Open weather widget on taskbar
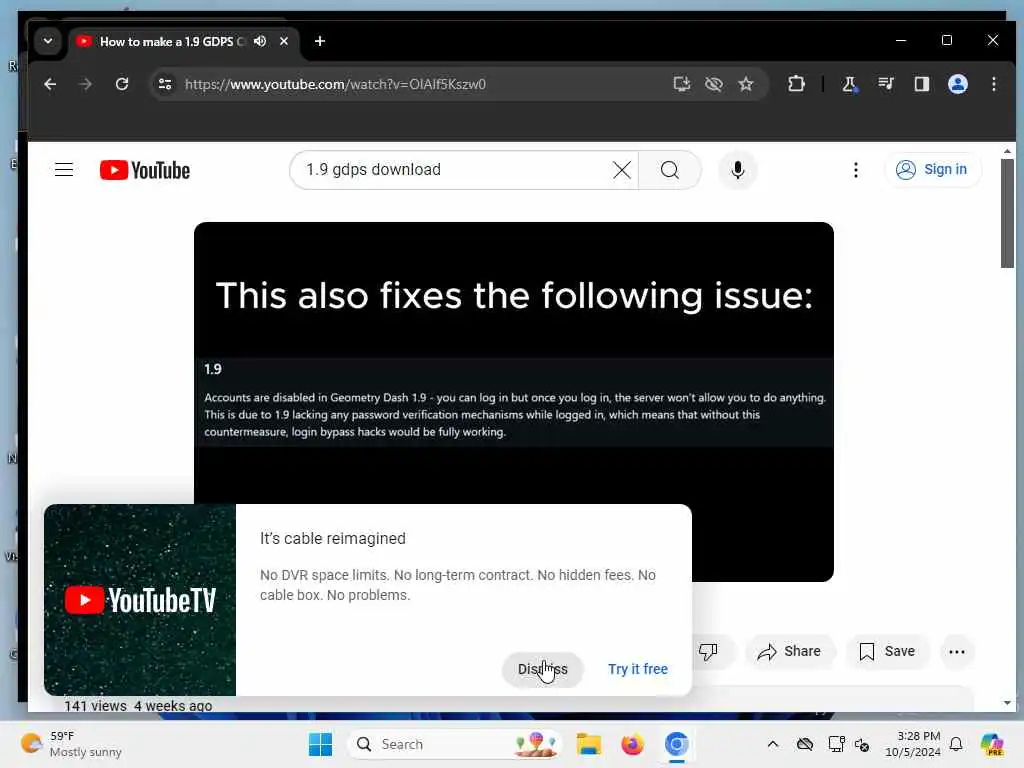This screenshot has width=1024, height=768. click(x=71, y=744)
